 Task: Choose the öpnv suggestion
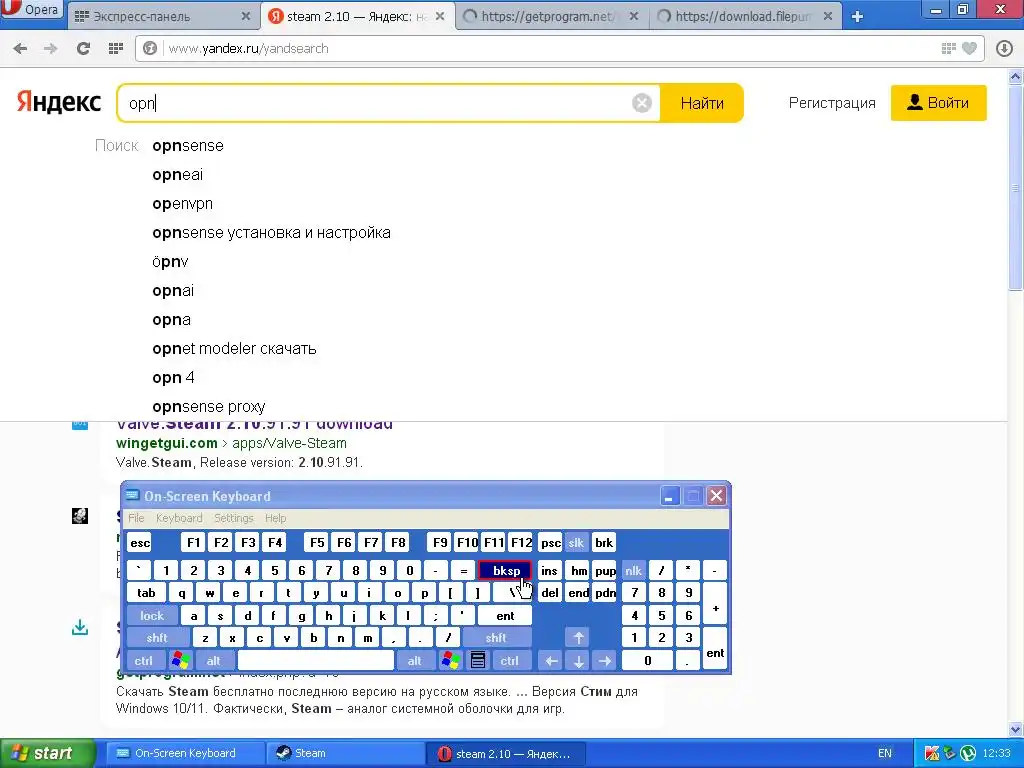click(170, 262)
